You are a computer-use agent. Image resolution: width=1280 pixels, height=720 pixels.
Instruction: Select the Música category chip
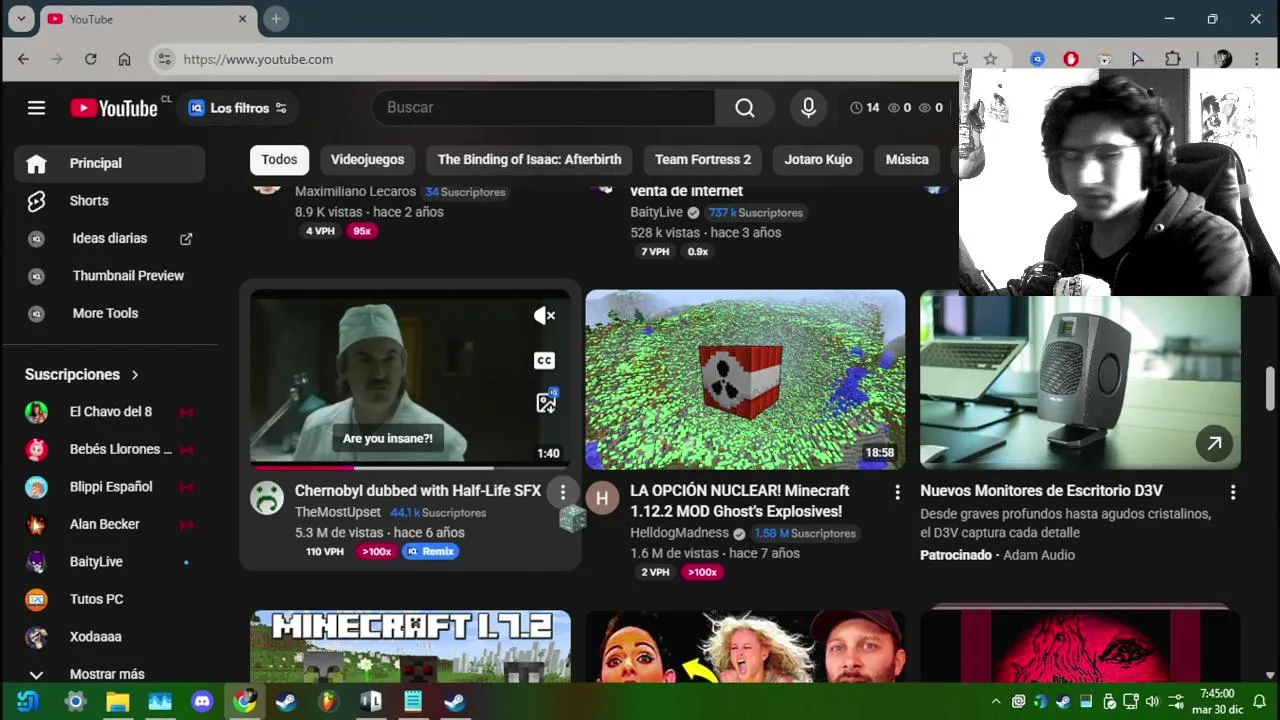point(907,159)
